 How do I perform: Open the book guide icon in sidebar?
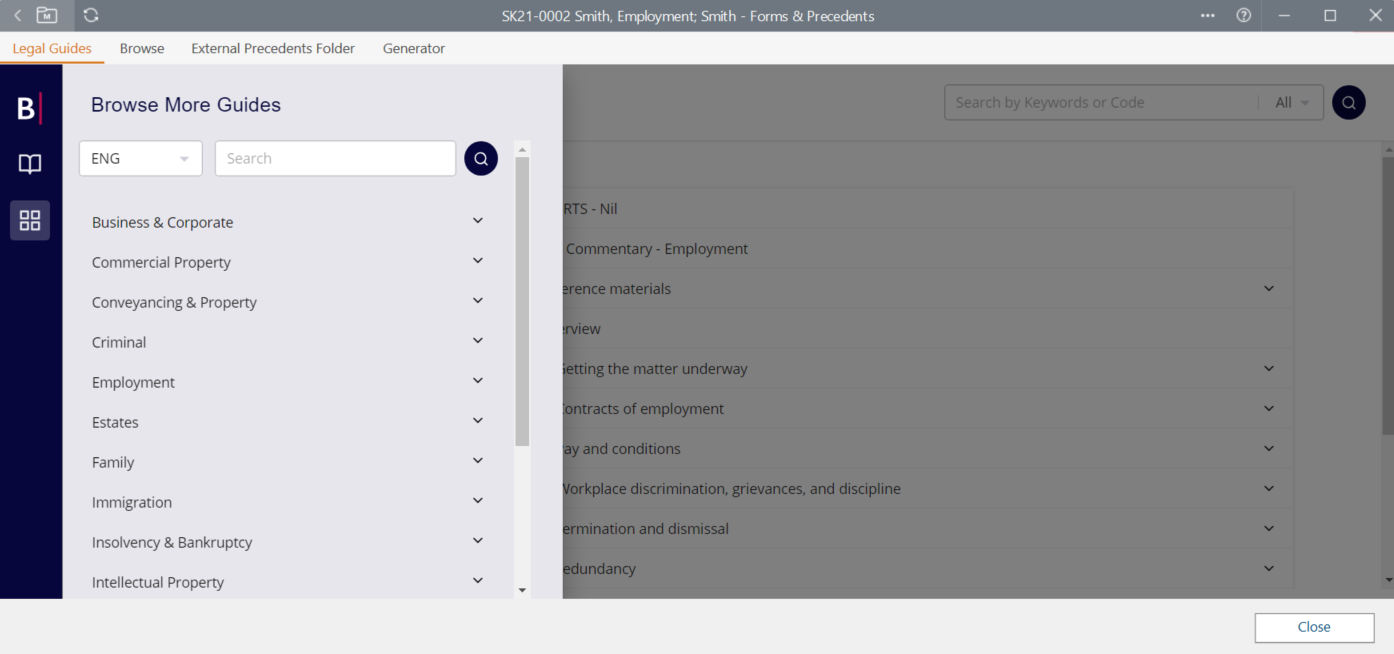pyautogui.click(x=30, y=164)
